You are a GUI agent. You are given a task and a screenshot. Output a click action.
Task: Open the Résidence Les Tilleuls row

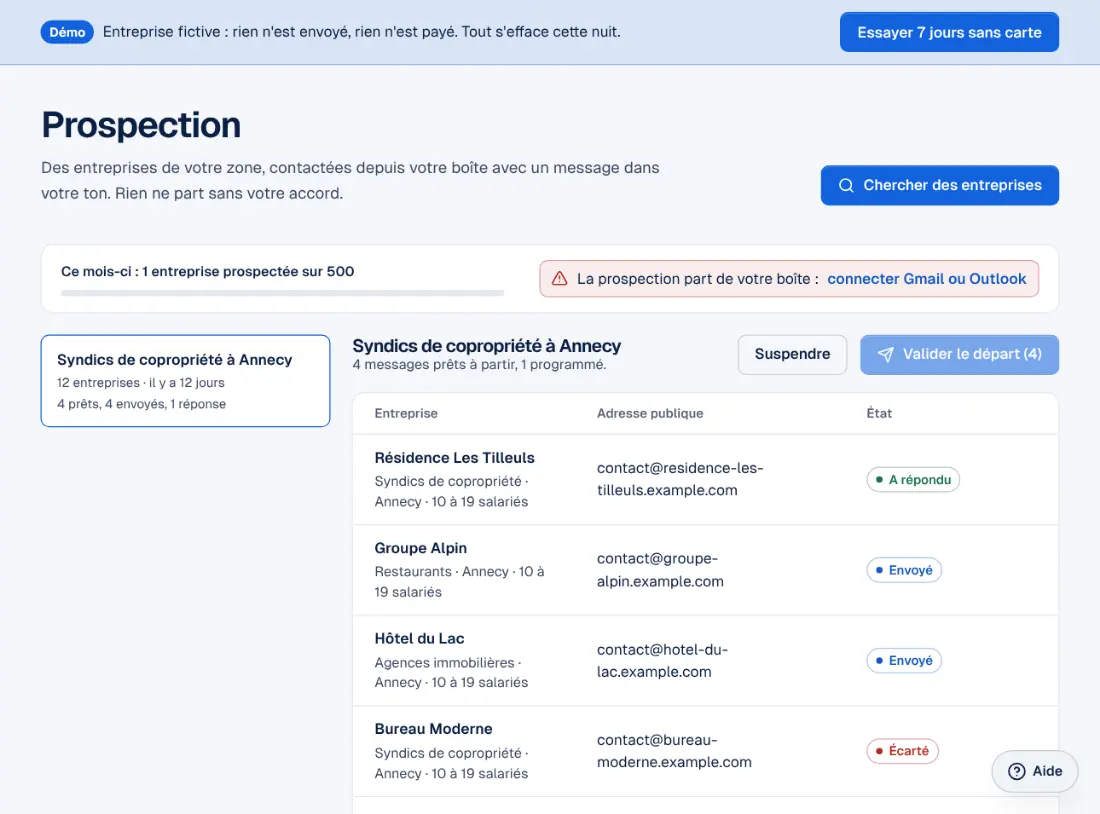pos(705,479)
